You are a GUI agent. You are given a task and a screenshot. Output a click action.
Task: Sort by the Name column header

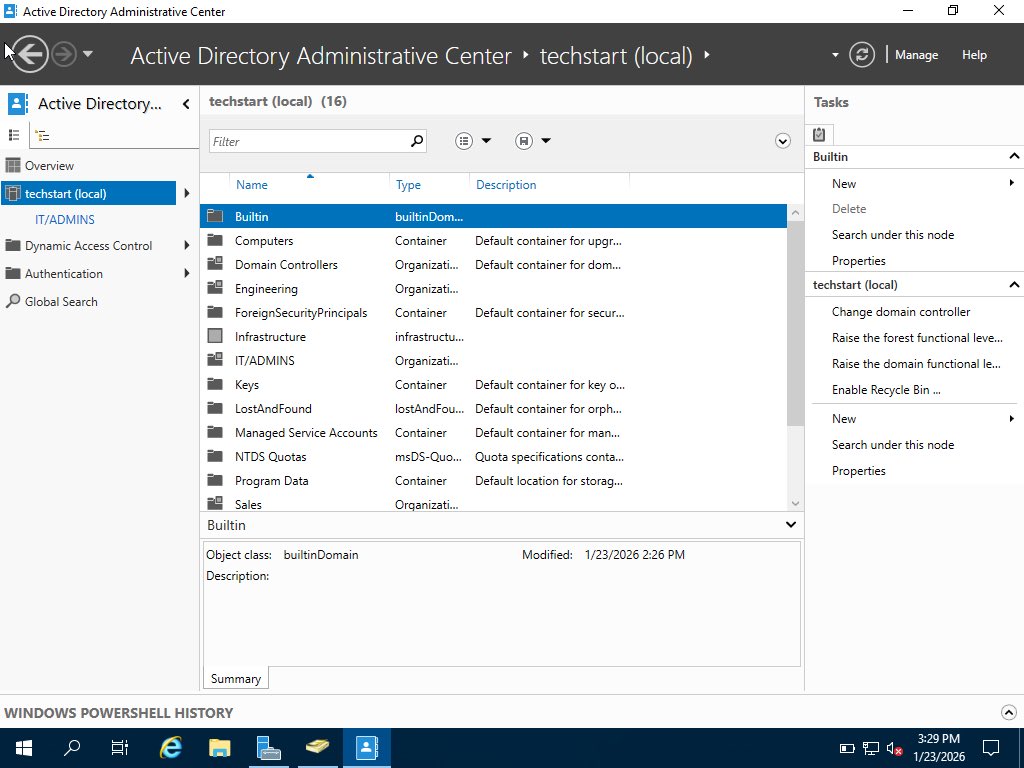coord(251,185)
